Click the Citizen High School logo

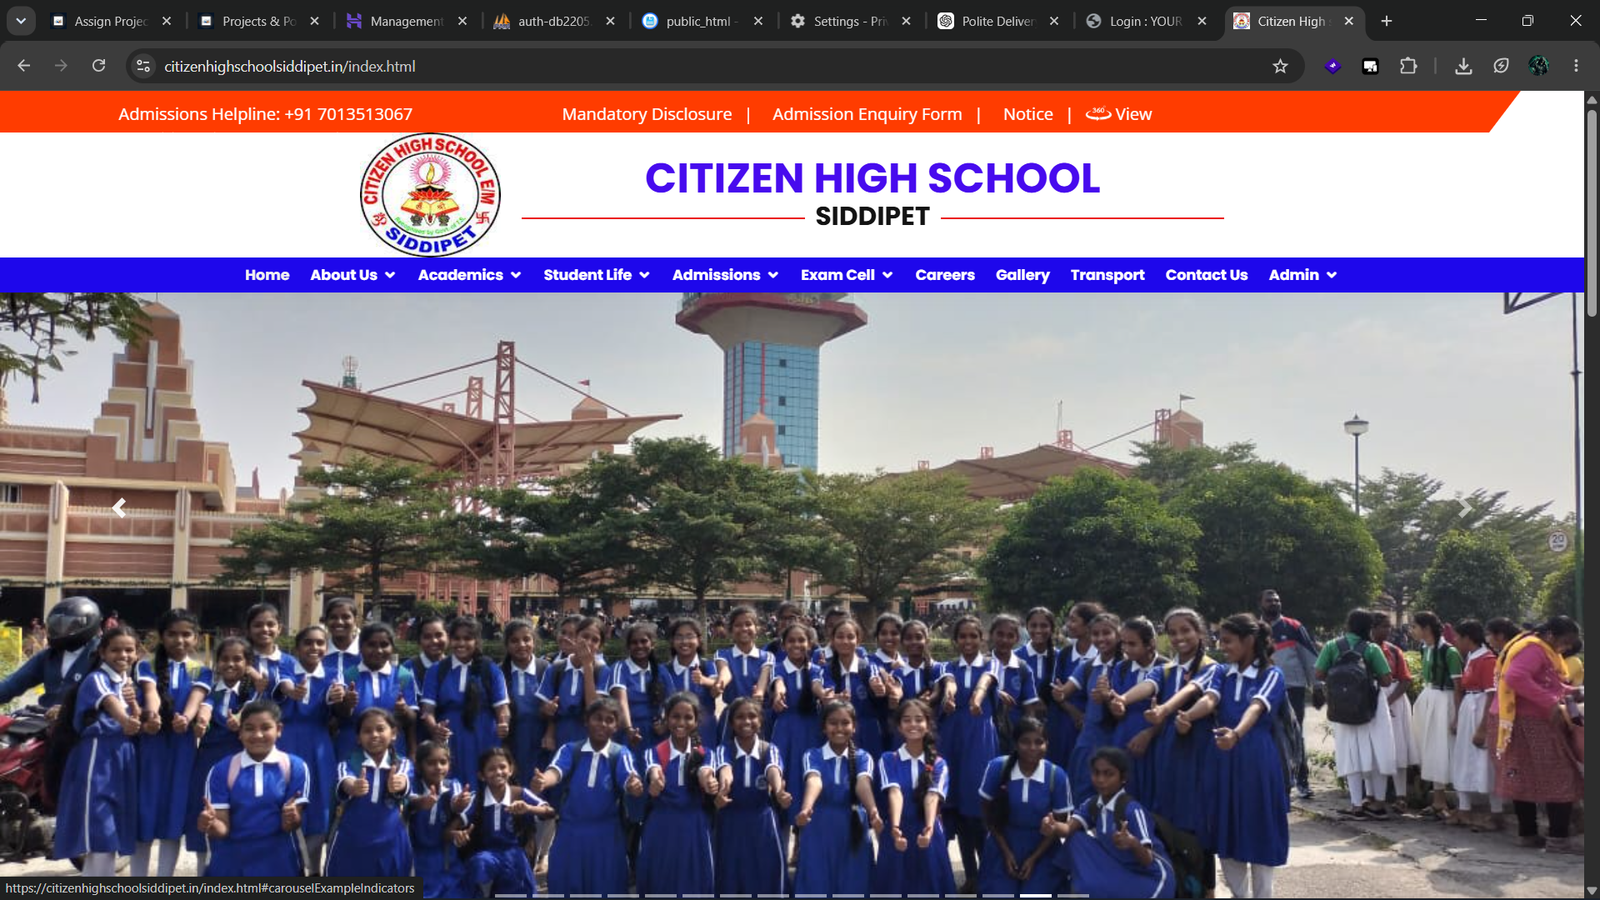click(x=430, y=195)
